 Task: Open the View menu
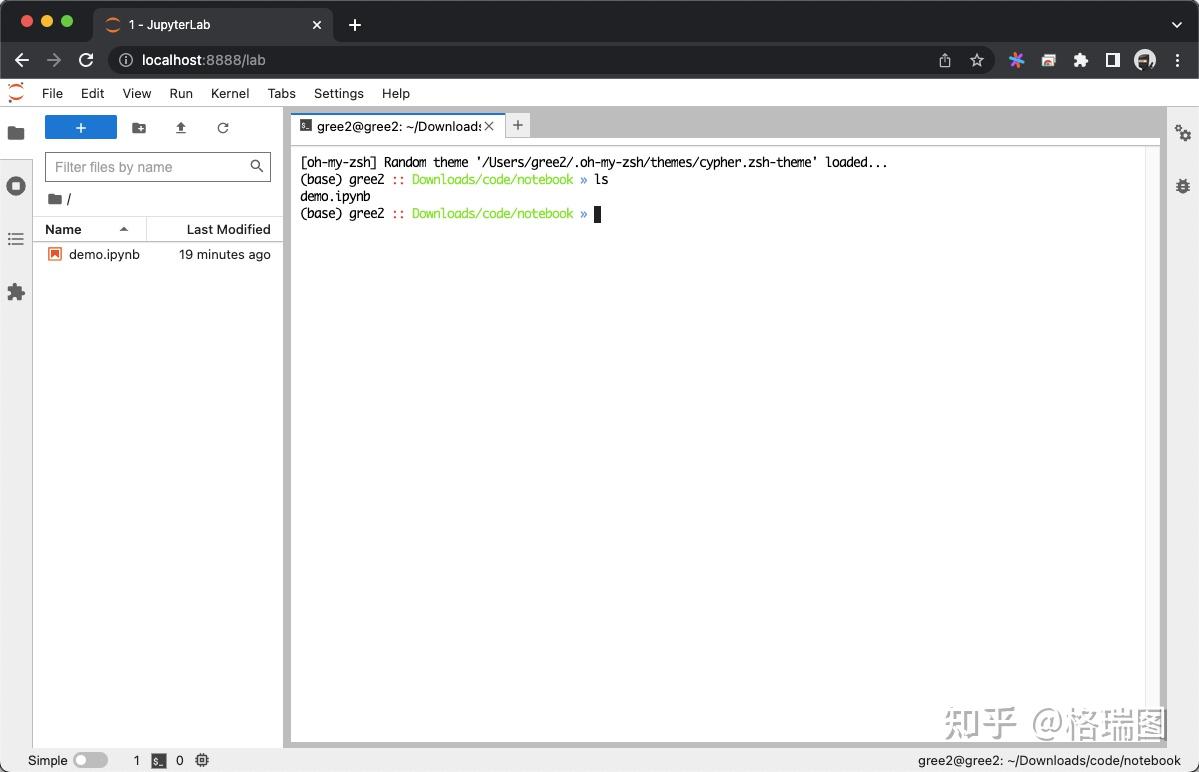click(137, 93)
